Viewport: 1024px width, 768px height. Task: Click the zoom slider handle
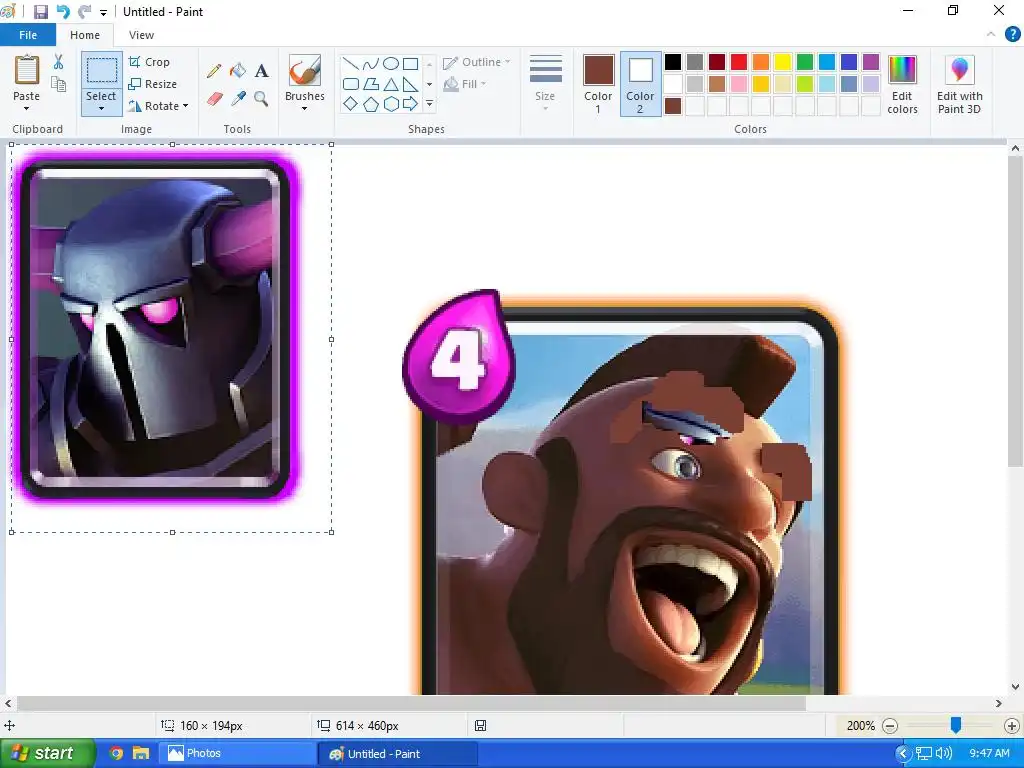[x=955, y=725]
